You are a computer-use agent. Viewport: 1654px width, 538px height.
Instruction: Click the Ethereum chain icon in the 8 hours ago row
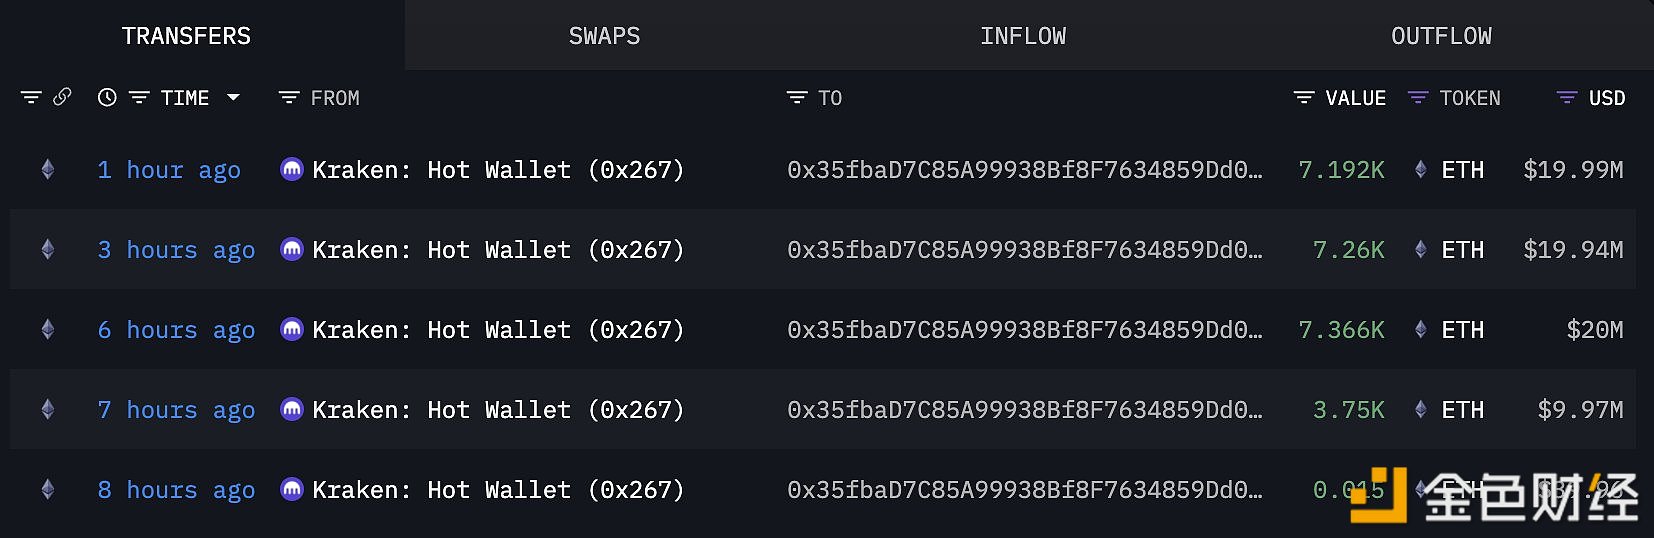point(47,490)
